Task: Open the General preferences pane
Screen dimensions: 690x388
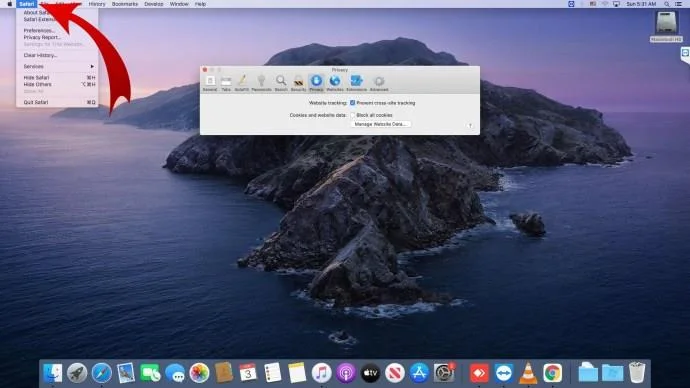Action: pos(210,83)
